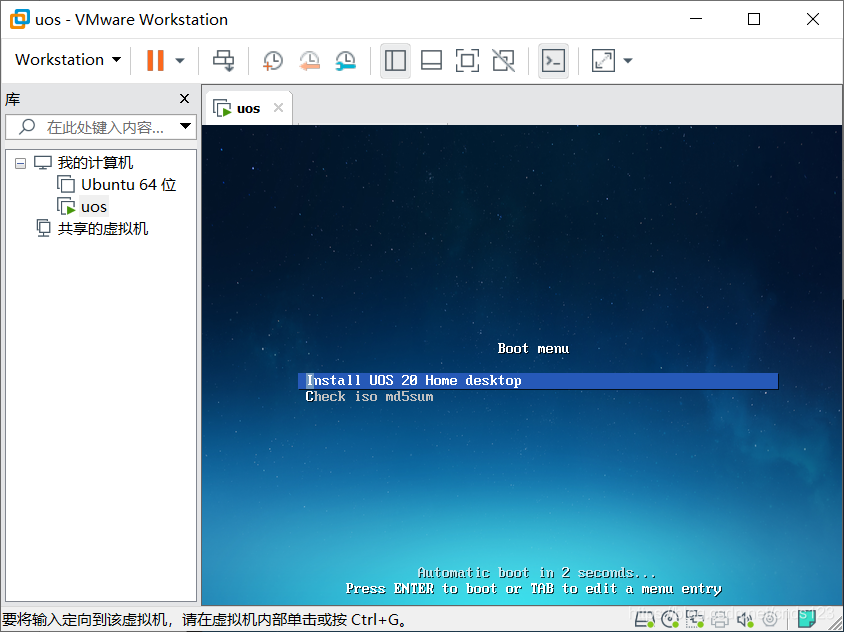
Task: Open the snapshot manager
Action: point(346,60)
